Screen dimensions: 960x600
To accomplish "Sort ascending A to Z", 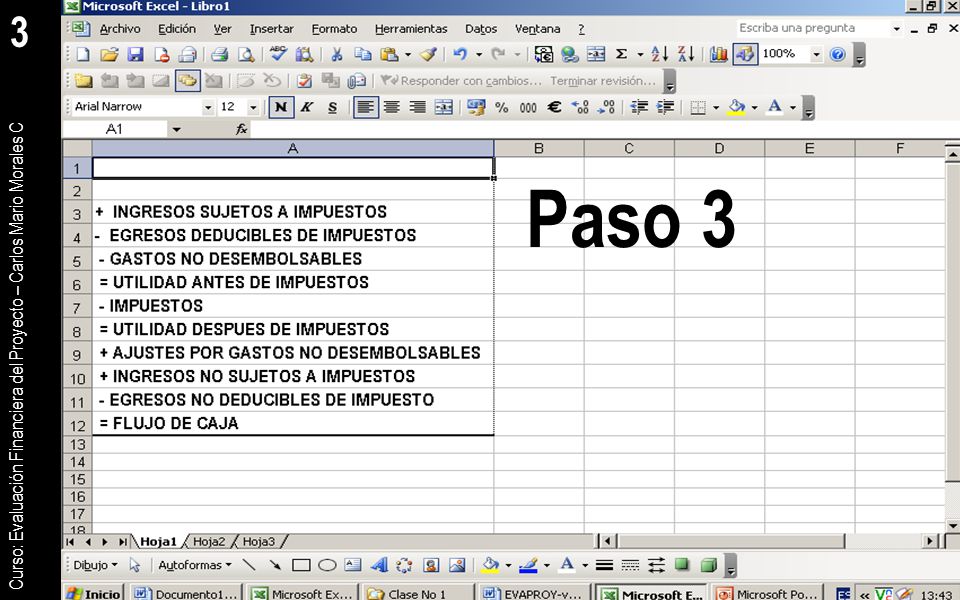I will pyautogui.click(x=659, y=54).
